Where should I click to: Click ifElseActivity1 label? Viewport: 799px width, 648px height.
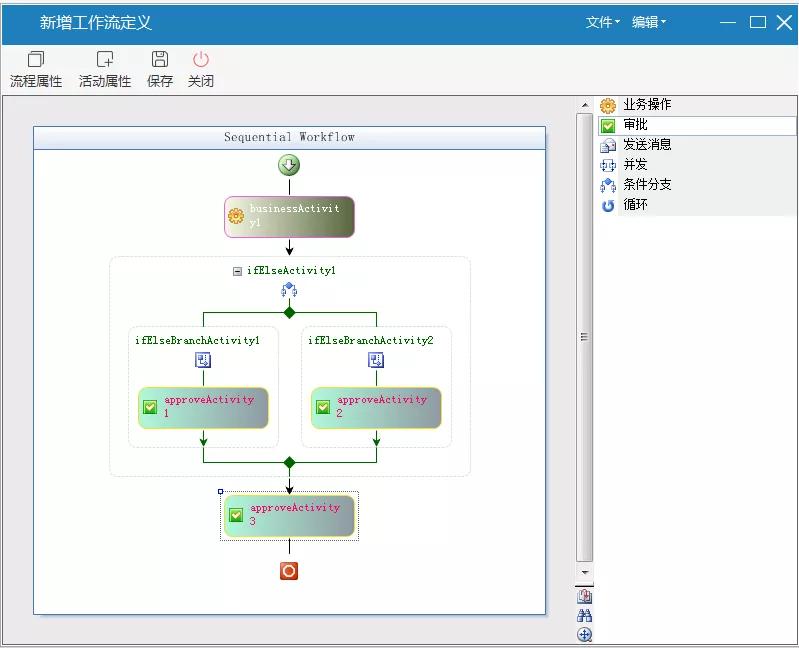pyautogui.click(x=291, y=271)
